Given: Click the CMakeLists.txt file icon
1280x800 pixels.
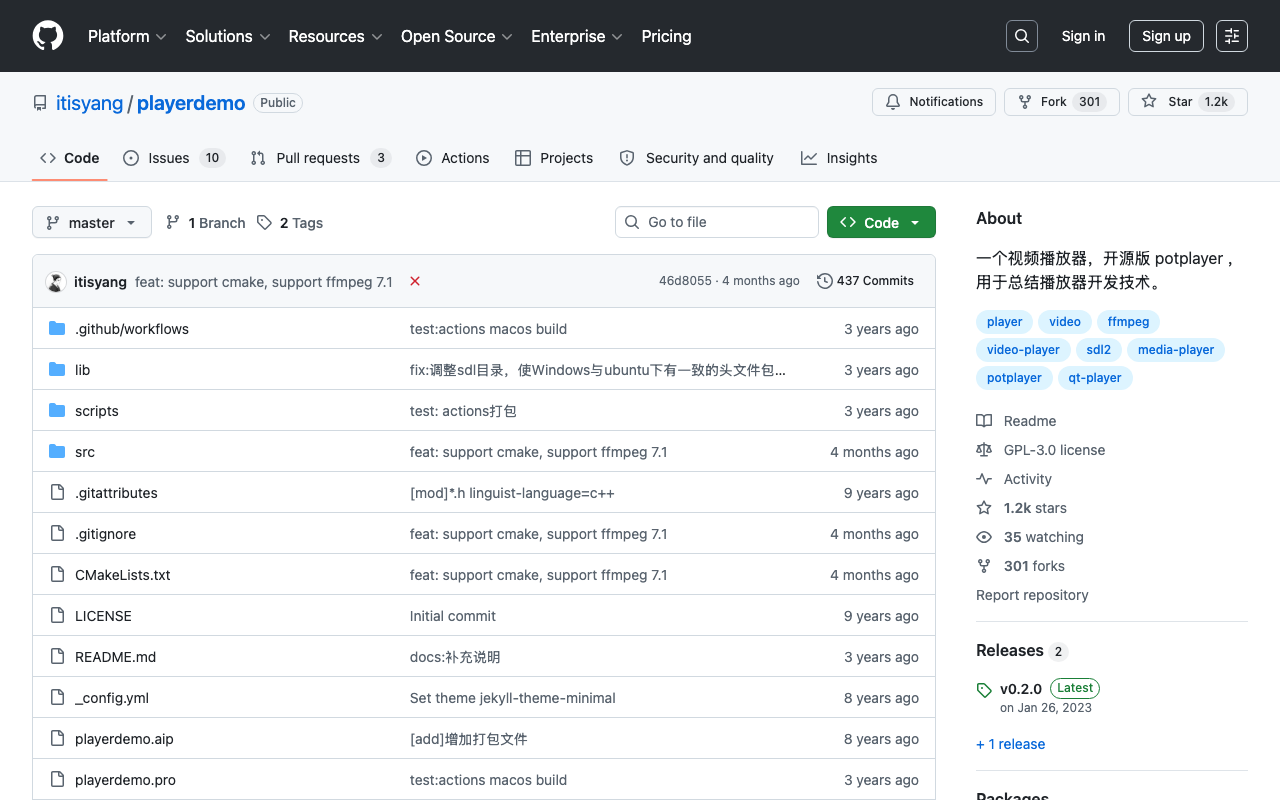Looking at the screenshot, I should pos(57,575).
